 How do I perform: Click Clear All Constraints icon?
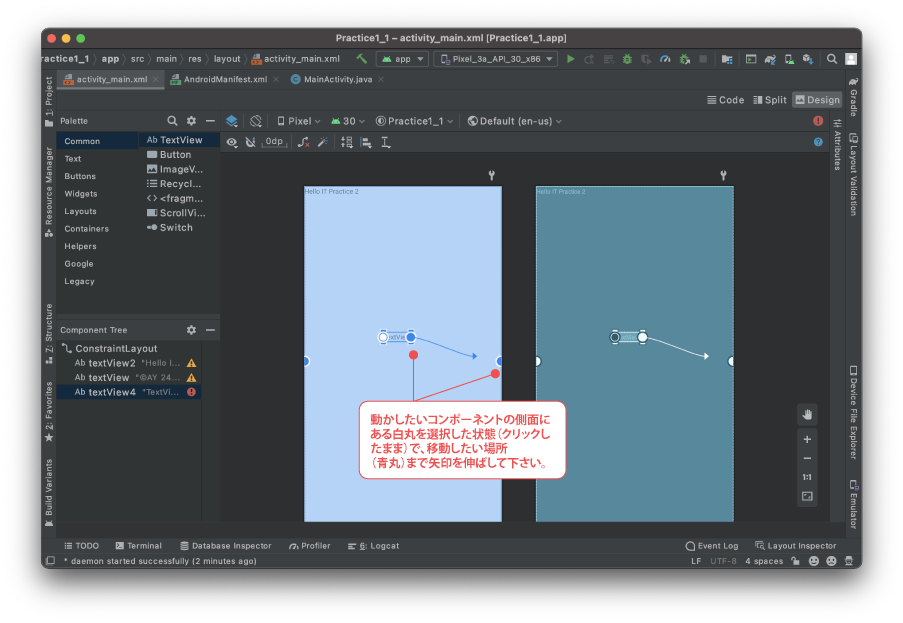coord(303,142)
